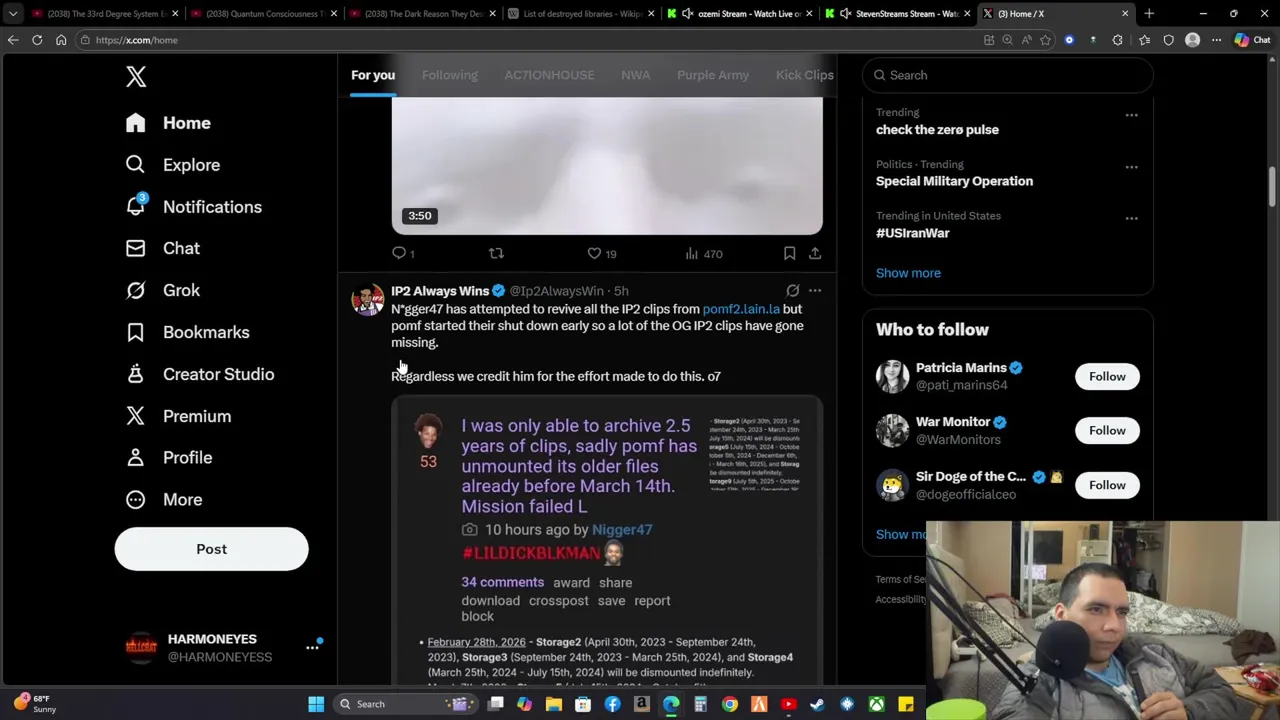This screenshot has width=1280, height=720.
Task: Launch Steam from taskbar
Action: 817,704
